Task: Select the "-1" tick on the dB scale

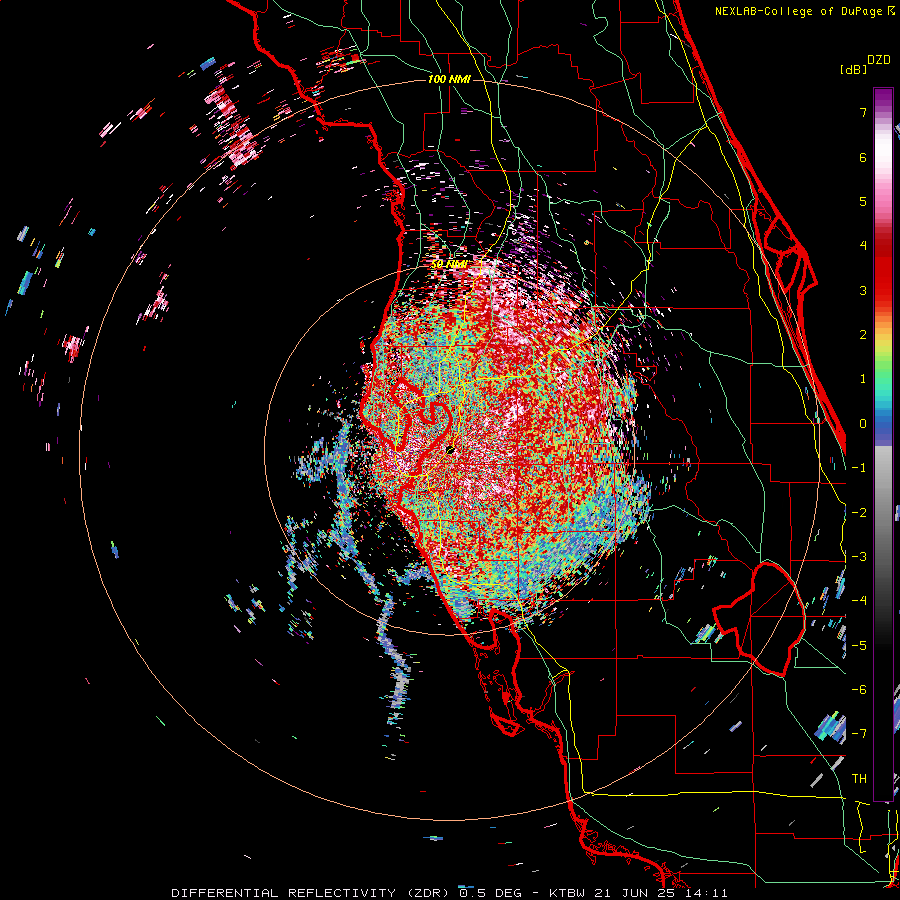Action: (859, 468)
